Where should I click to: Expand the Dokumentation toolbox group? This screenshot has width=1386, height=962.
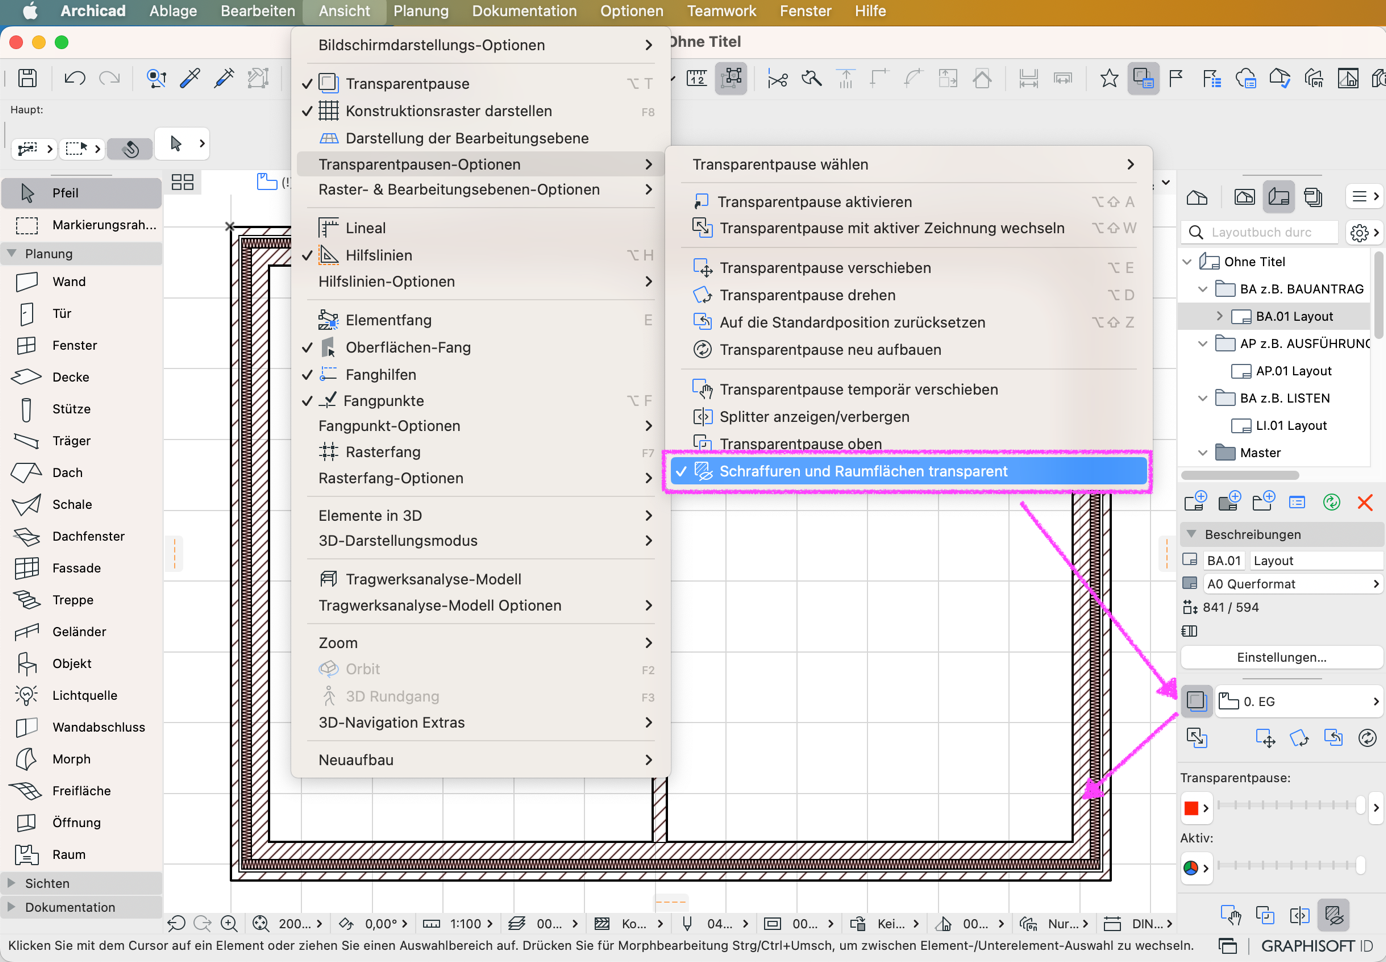[12, 908]
